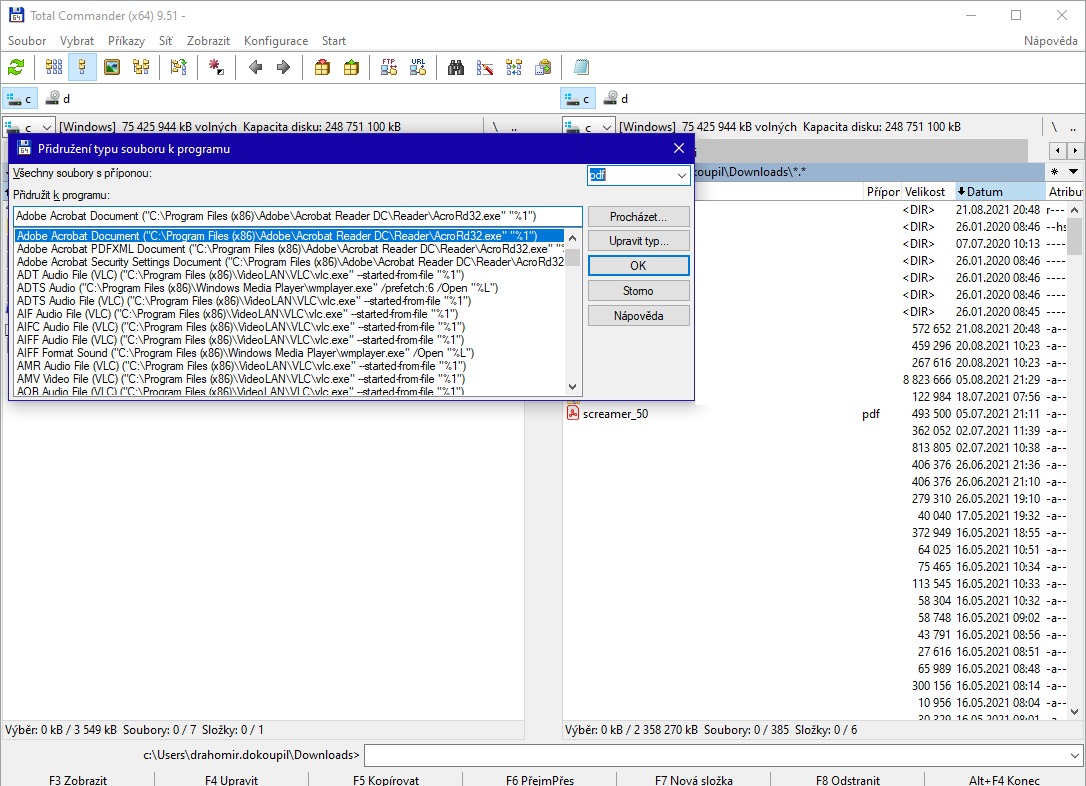This screenshot has height=786, width=1086.
Task: Select drive d button in right panel
Action: tap(616, 98)
